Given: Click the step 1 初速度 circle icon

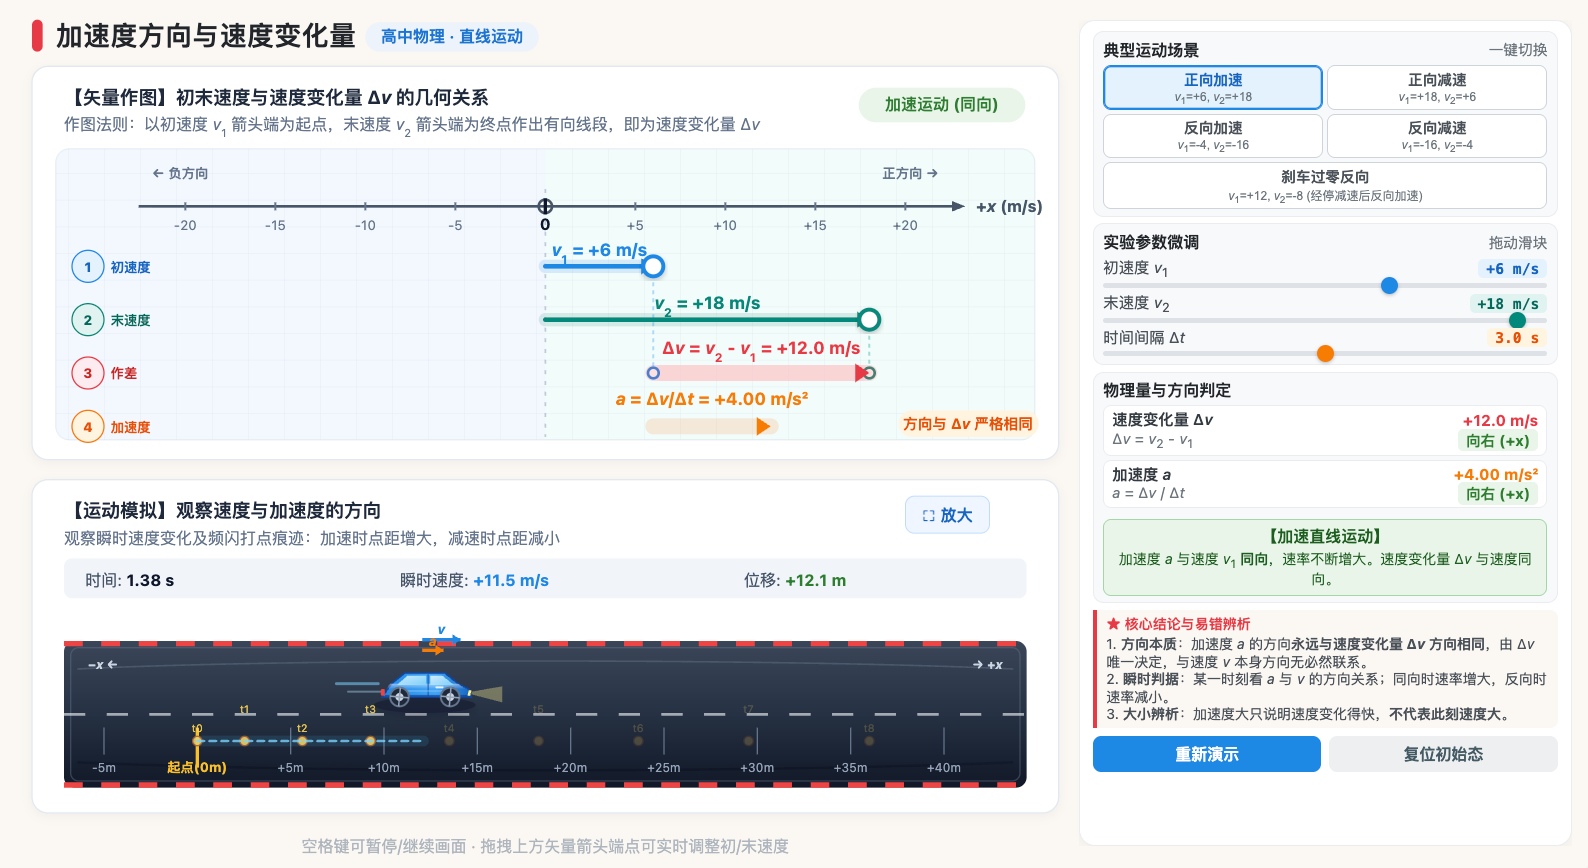Looking at the screenshot, I should click(x=88, y=267).
